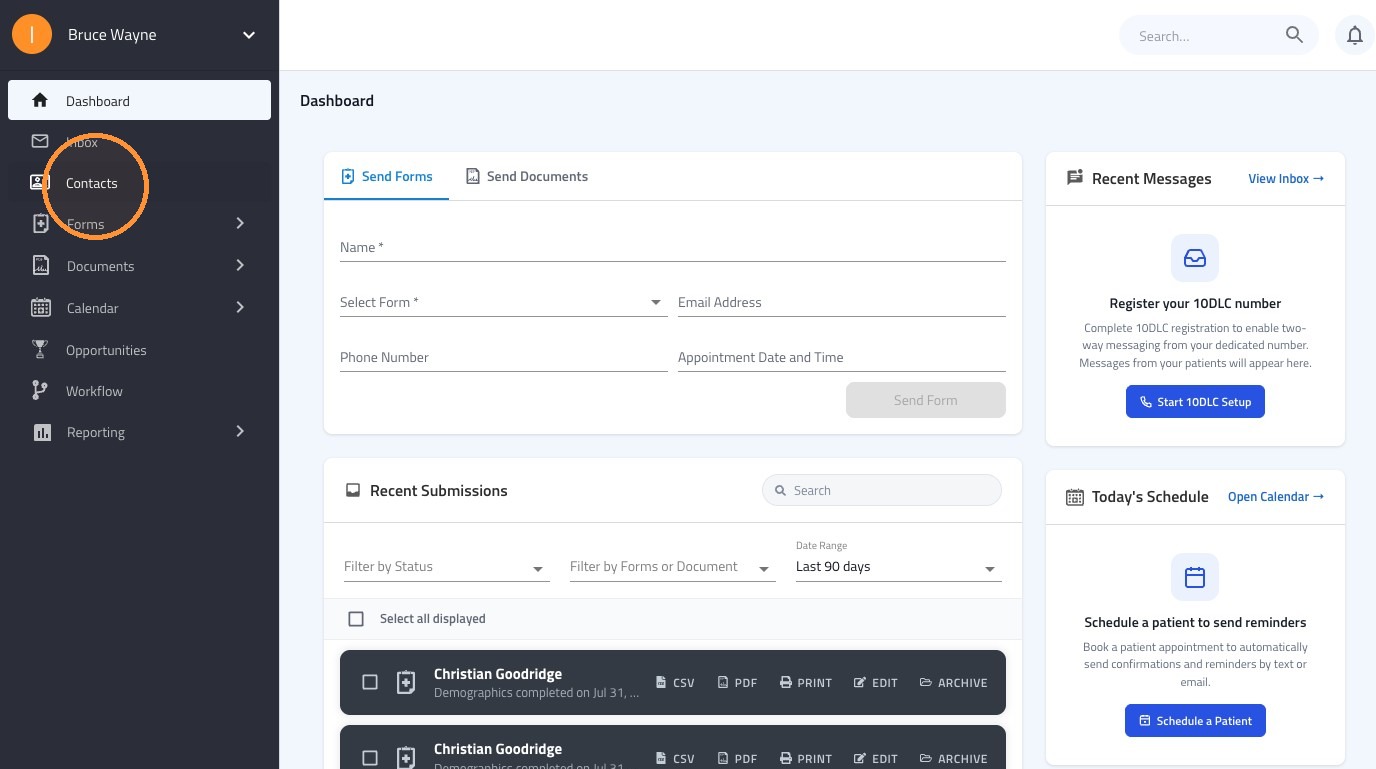The image size is (1376, 769).
Task: Export first Christian Goodridge submission as CSV
Action: (x=675, y=683)
